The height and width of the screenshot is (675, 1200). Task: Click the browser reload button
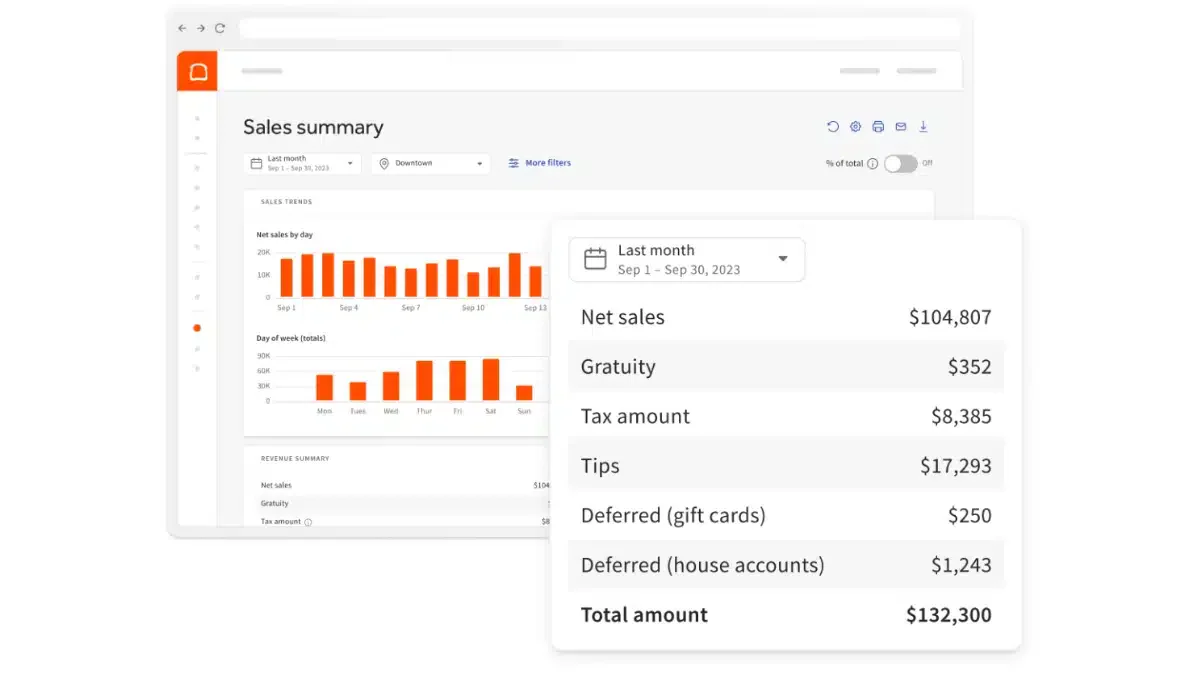220,28
